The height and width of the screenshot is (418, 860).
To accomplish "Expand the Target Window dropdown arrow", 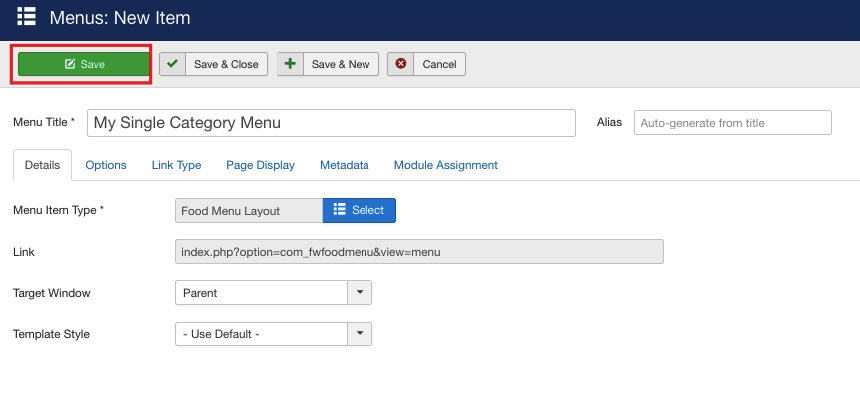I will coord(360,293).
